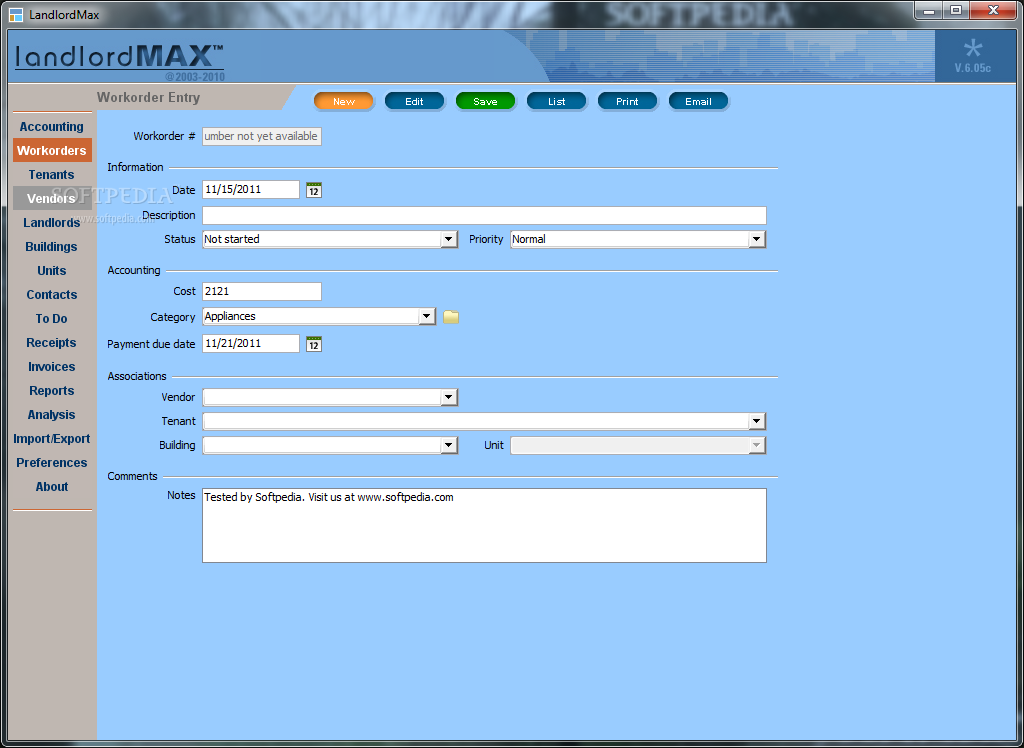Screen dimensions: 1024x748
Task: Click the folder icon beside Category
Action: pos(451,317)
